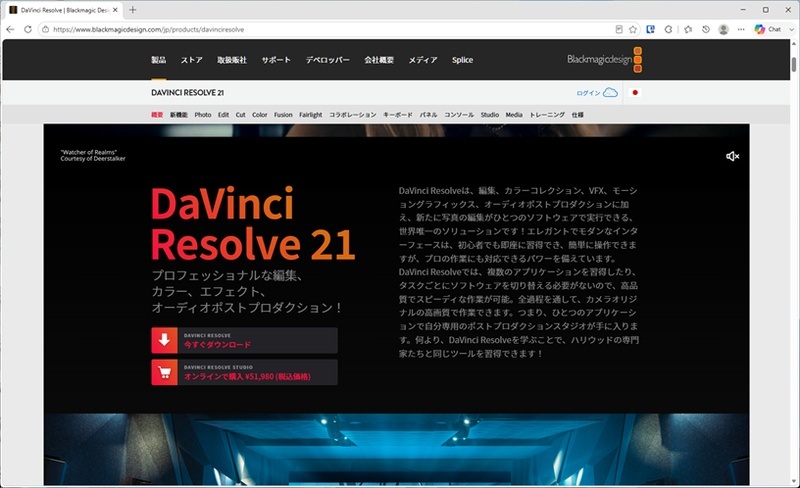Image resolution: width=800 pixels, height=488 pixels.
Task: Click 今すぐダウンロード button
Action: click(244, 340)
